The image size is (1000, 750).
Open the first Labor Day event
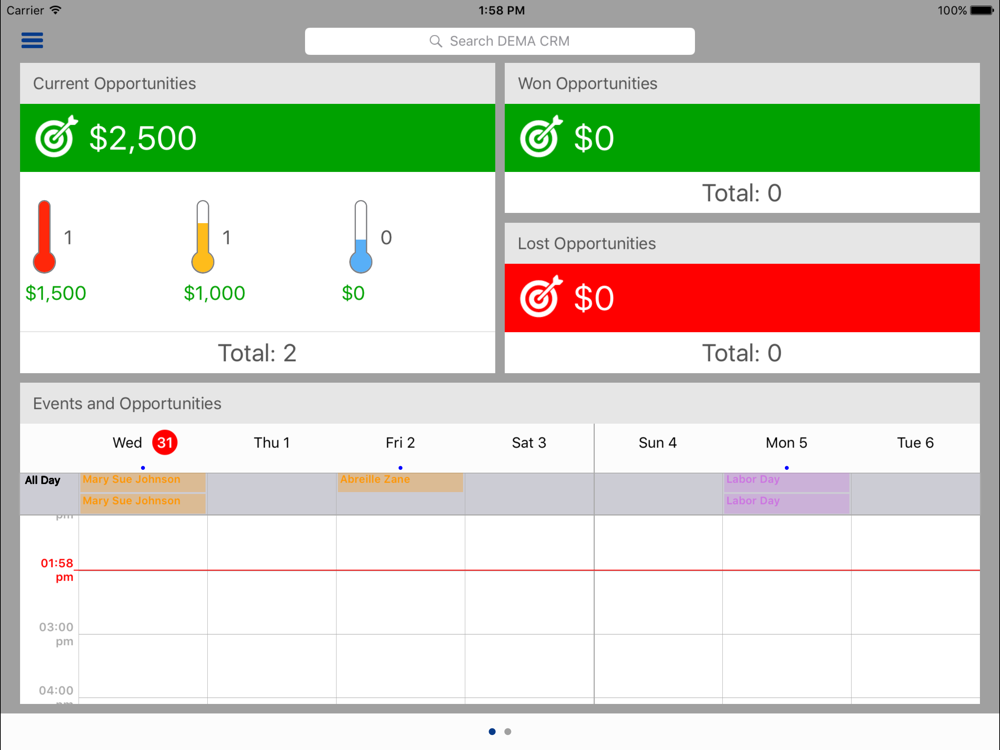pos(786,481)
